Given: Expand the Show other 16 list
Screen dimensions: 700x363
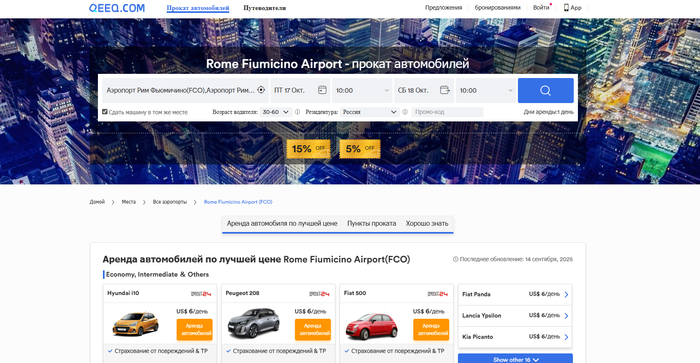Looking at the screenshot, I should coord(515,359).
